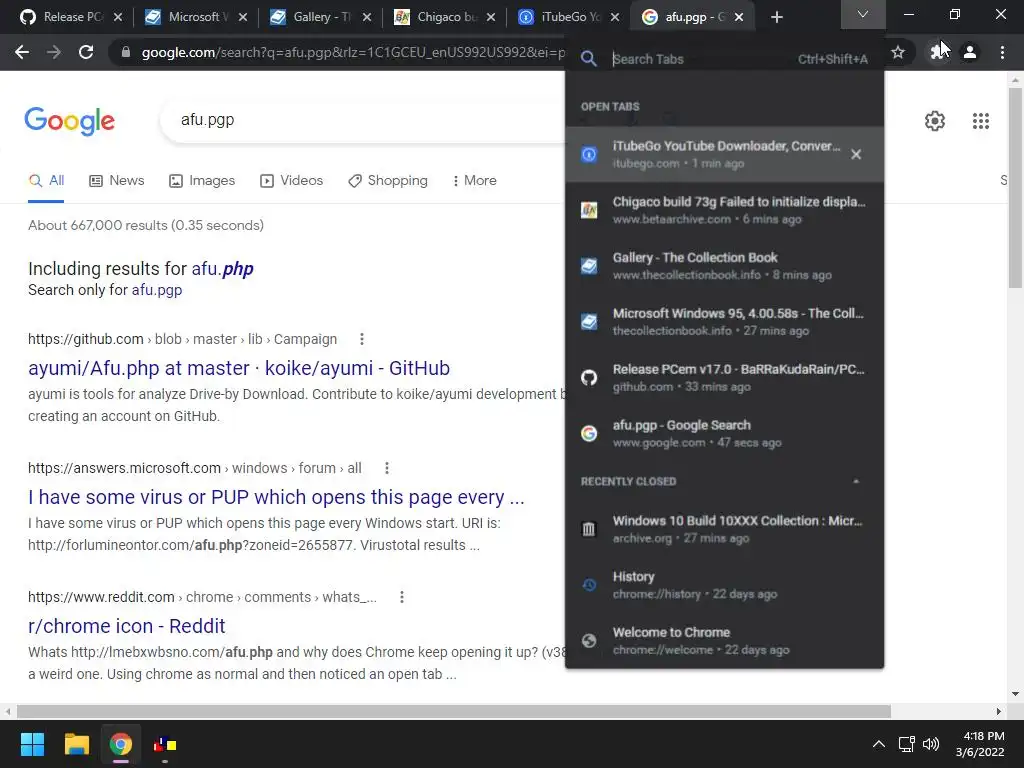
Task: Click the Chrome taskbar icon
Action: point(121,744)
